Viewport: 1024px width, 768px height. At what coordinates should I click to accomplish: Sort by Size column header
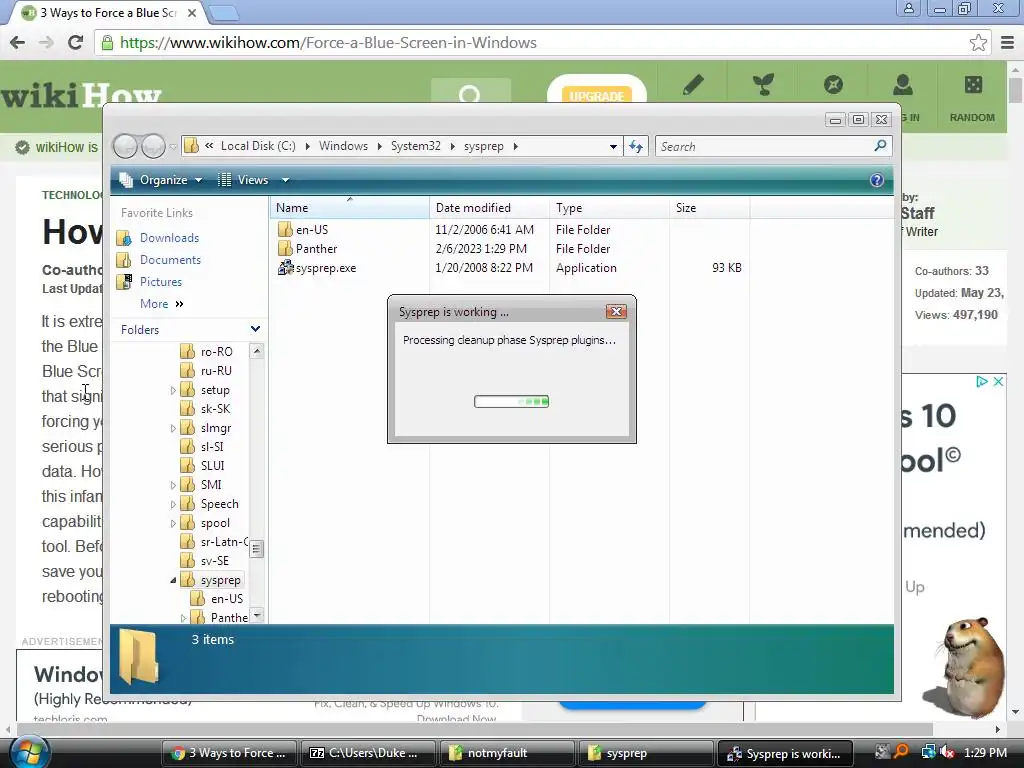click(x=710, y=208)
